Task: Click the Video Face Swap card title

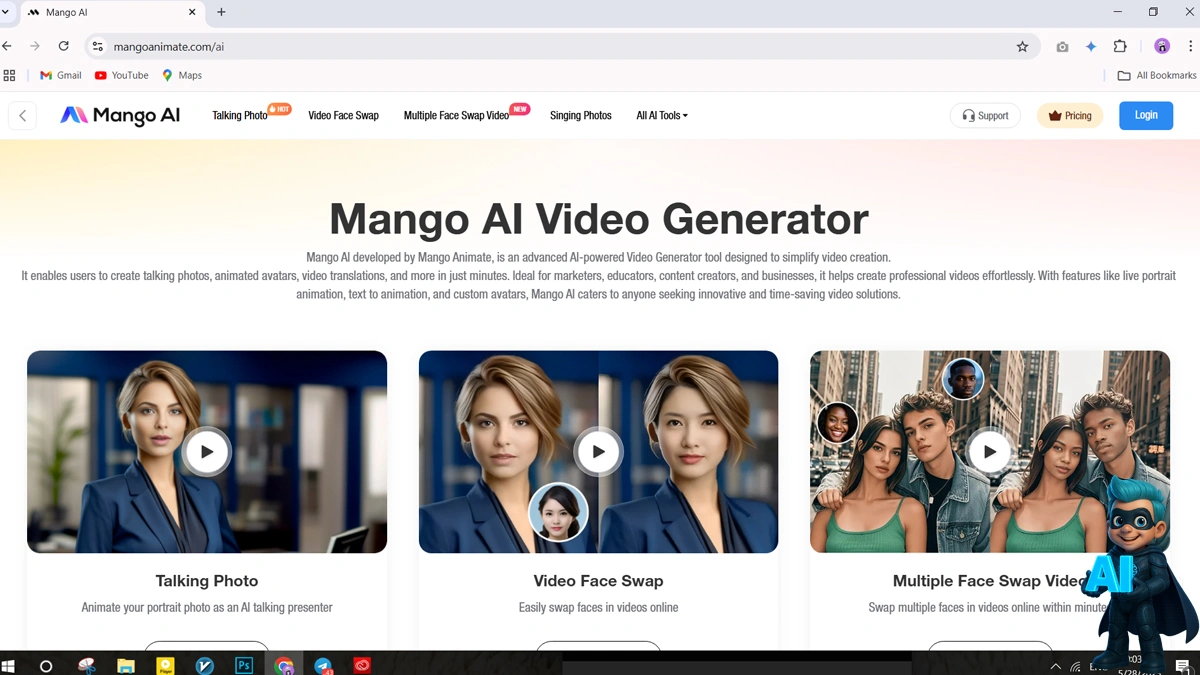Action: (x=598, y=581)
